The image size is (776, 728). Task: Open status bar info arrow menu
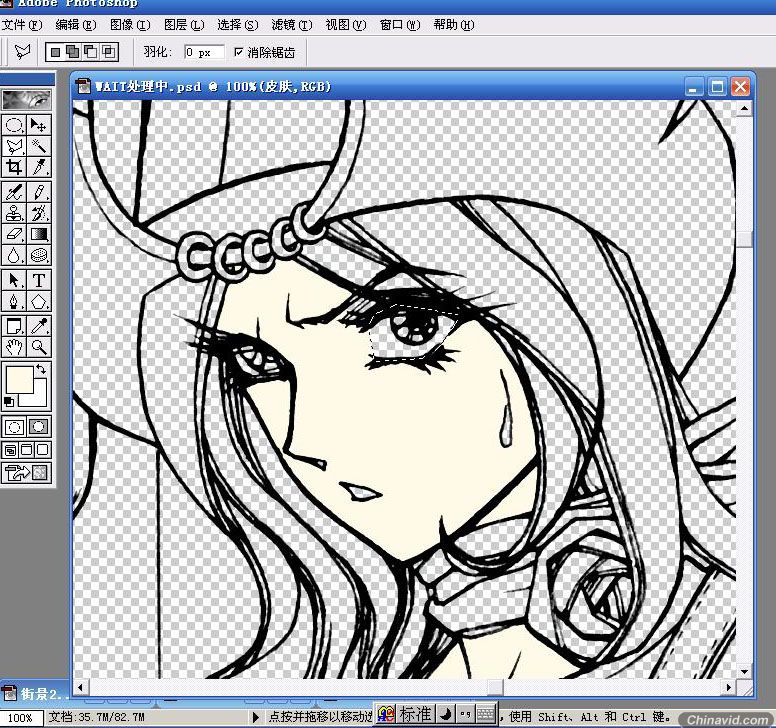[x=255, y=717]
